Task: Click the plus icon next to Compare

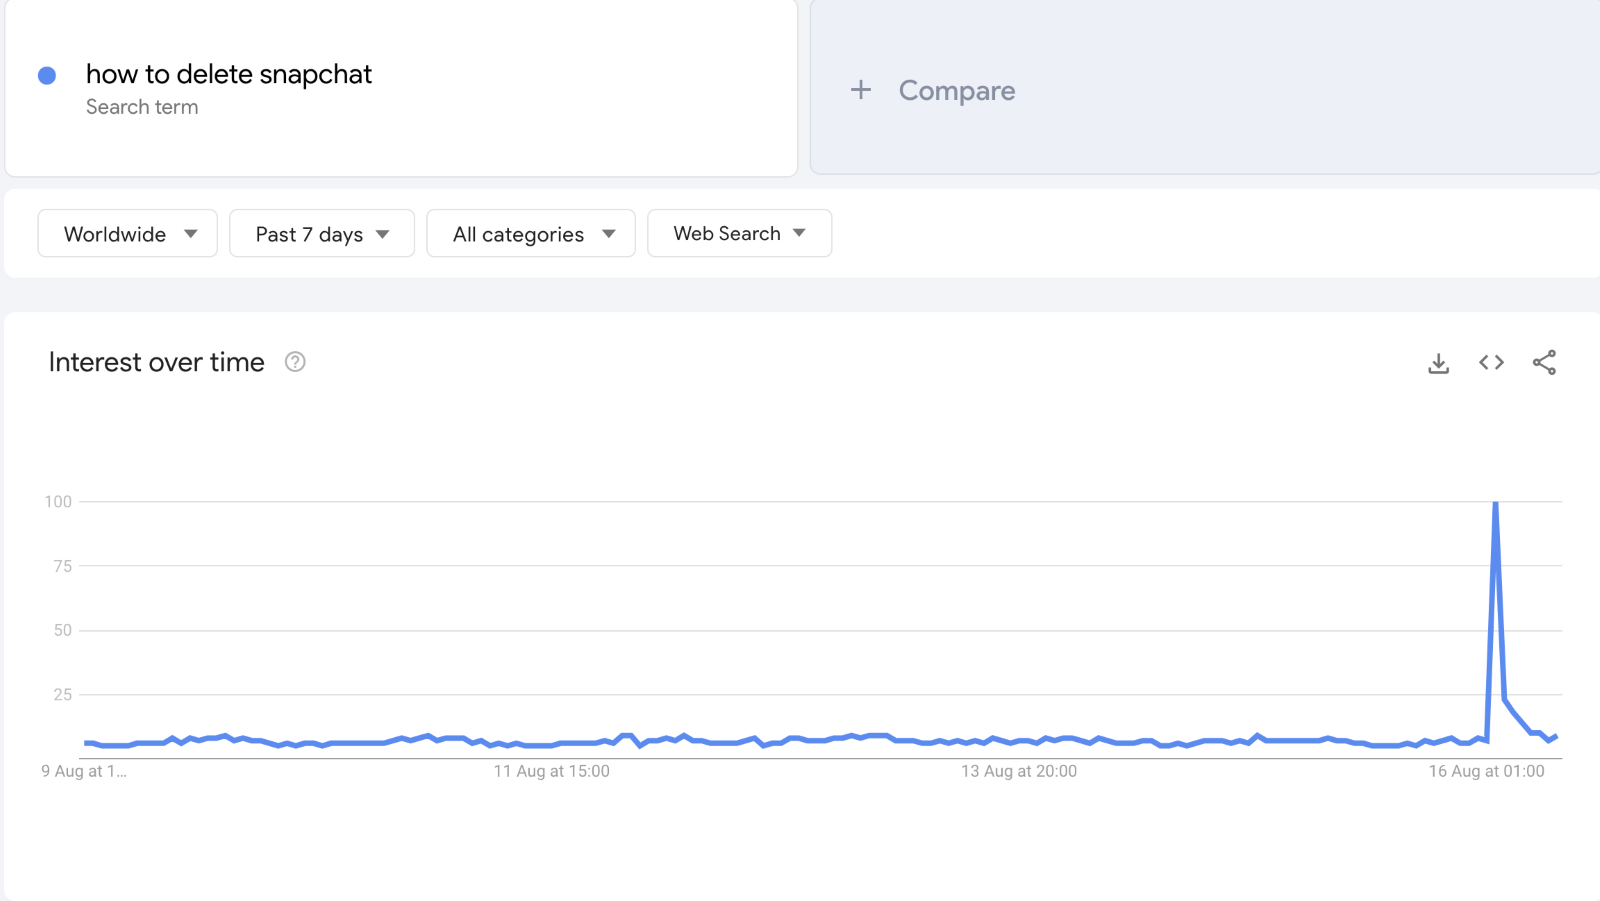Action: pyautogui.click(x=861, y=90)
